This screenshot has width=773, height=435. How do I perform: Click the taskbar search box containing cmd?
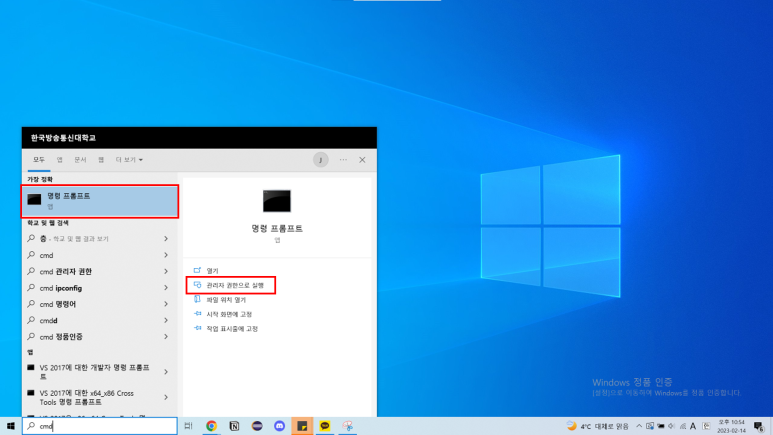pyautogui.click(x=100, y=426)
